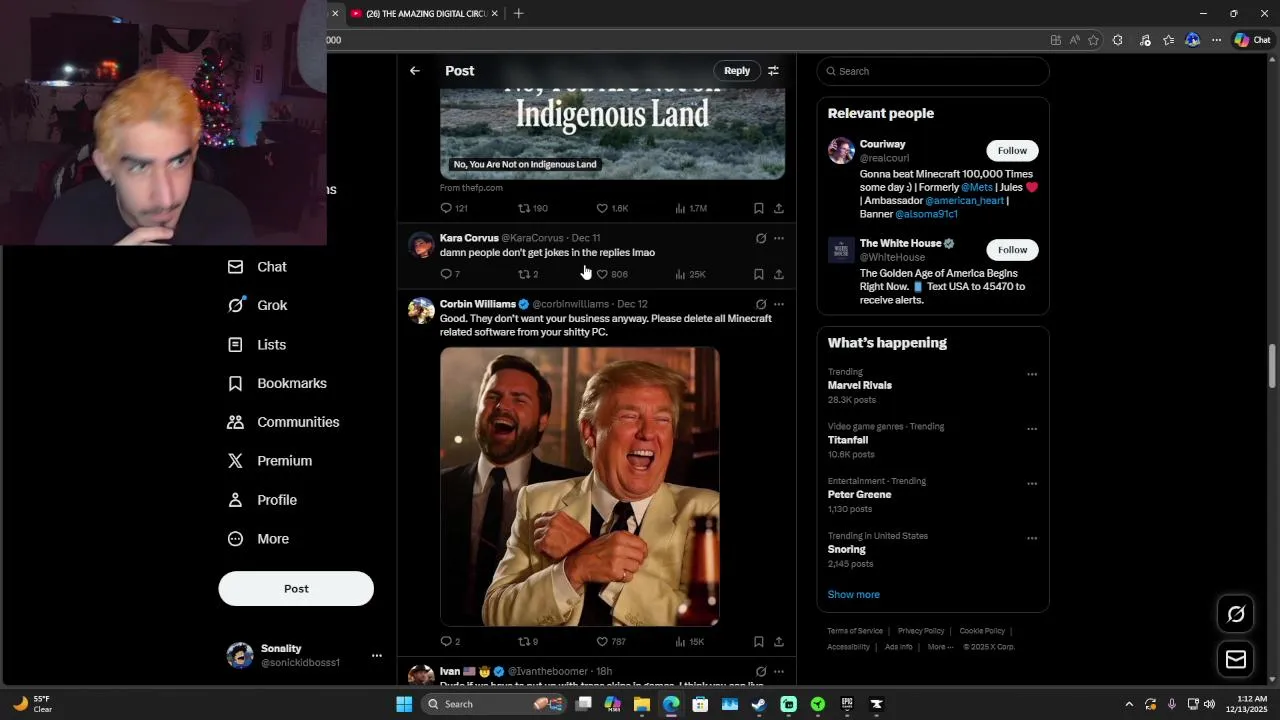Open browser Settings and more menu

tap(1216, 40)
